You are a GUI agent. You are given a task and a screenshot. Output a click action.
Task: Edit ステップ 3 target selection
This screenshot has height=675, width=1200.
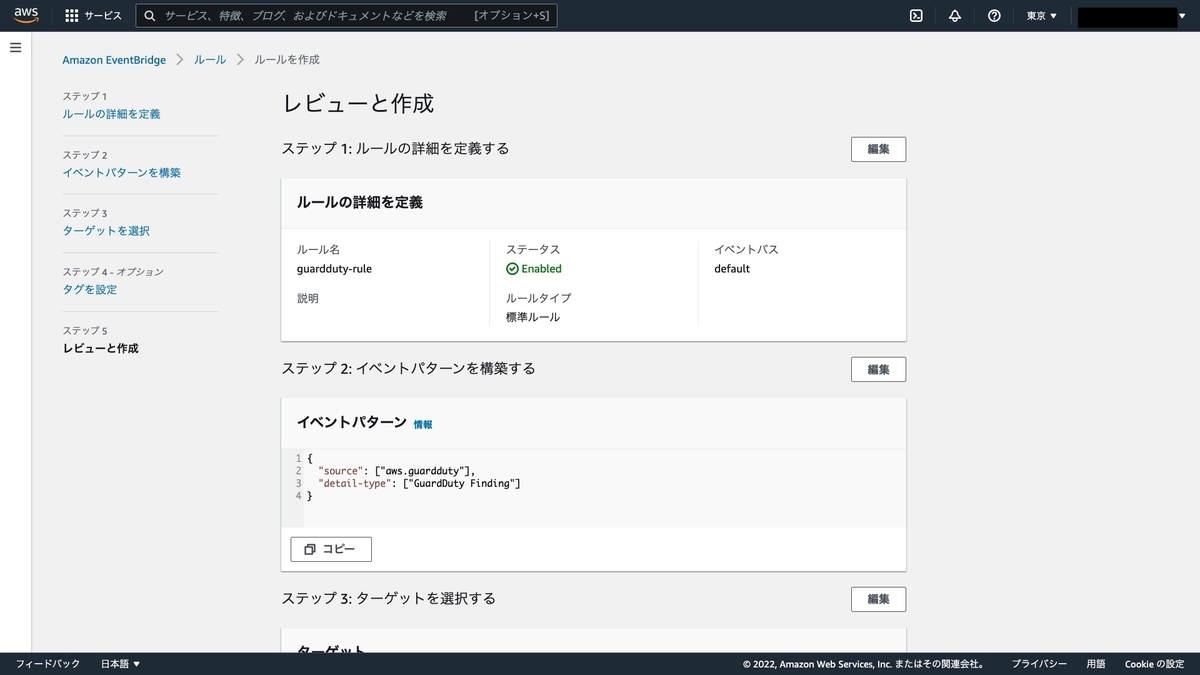(x=877, y=599)
